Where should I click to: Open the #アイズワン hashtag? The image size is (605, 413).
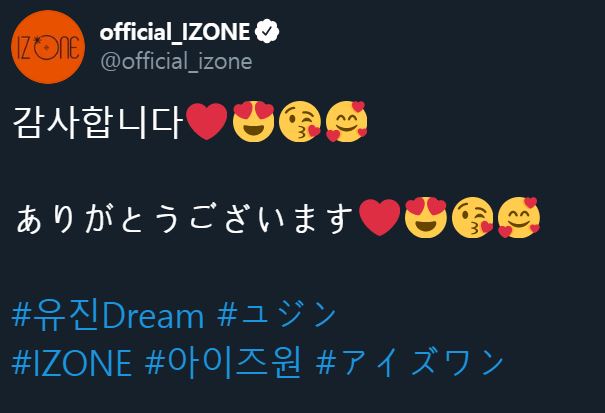[x=410, y=362]
